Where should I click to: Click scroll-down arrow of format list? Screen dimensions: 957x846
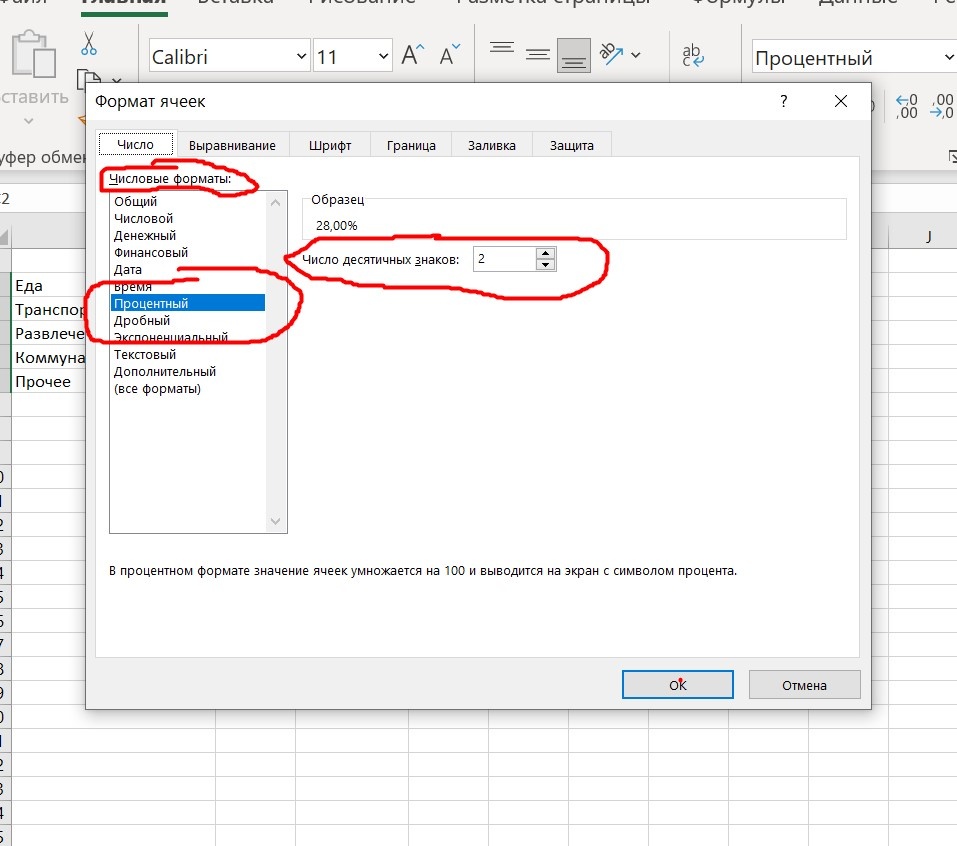click(275, 521)
